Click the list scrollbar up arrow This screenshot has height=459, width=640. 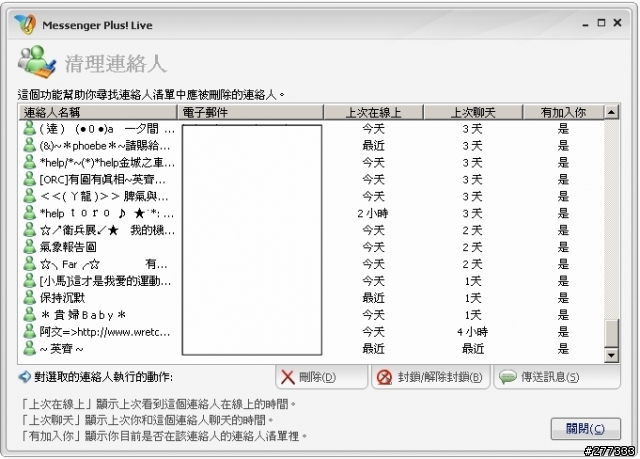tap(611, 112)
